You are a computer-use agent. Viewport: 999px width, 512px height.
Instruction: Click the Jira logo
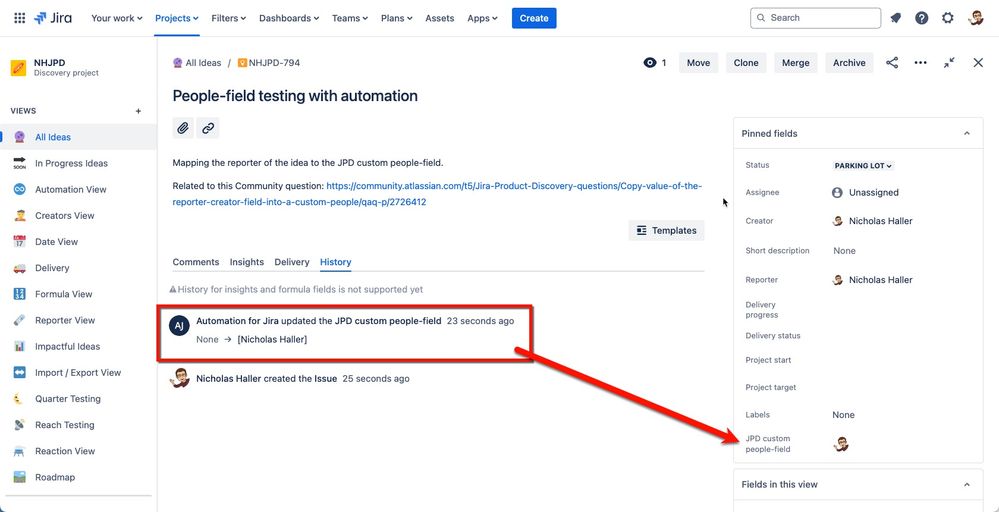[53, 18]
